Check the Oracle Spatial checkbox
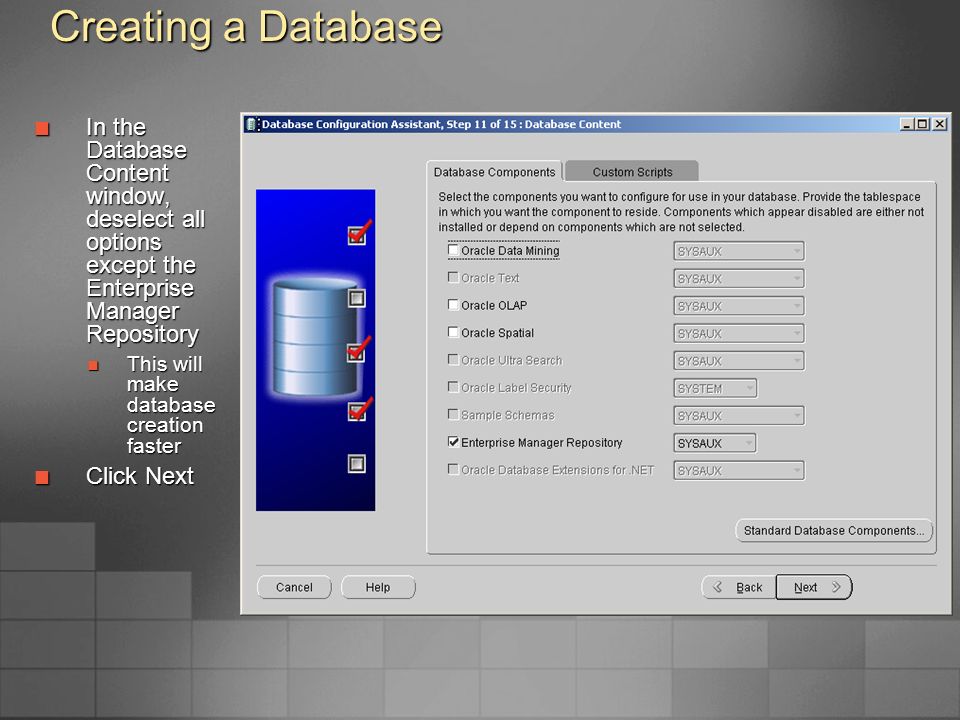The height and width of the screenshot is (720, 960). (x=453, y=332)
